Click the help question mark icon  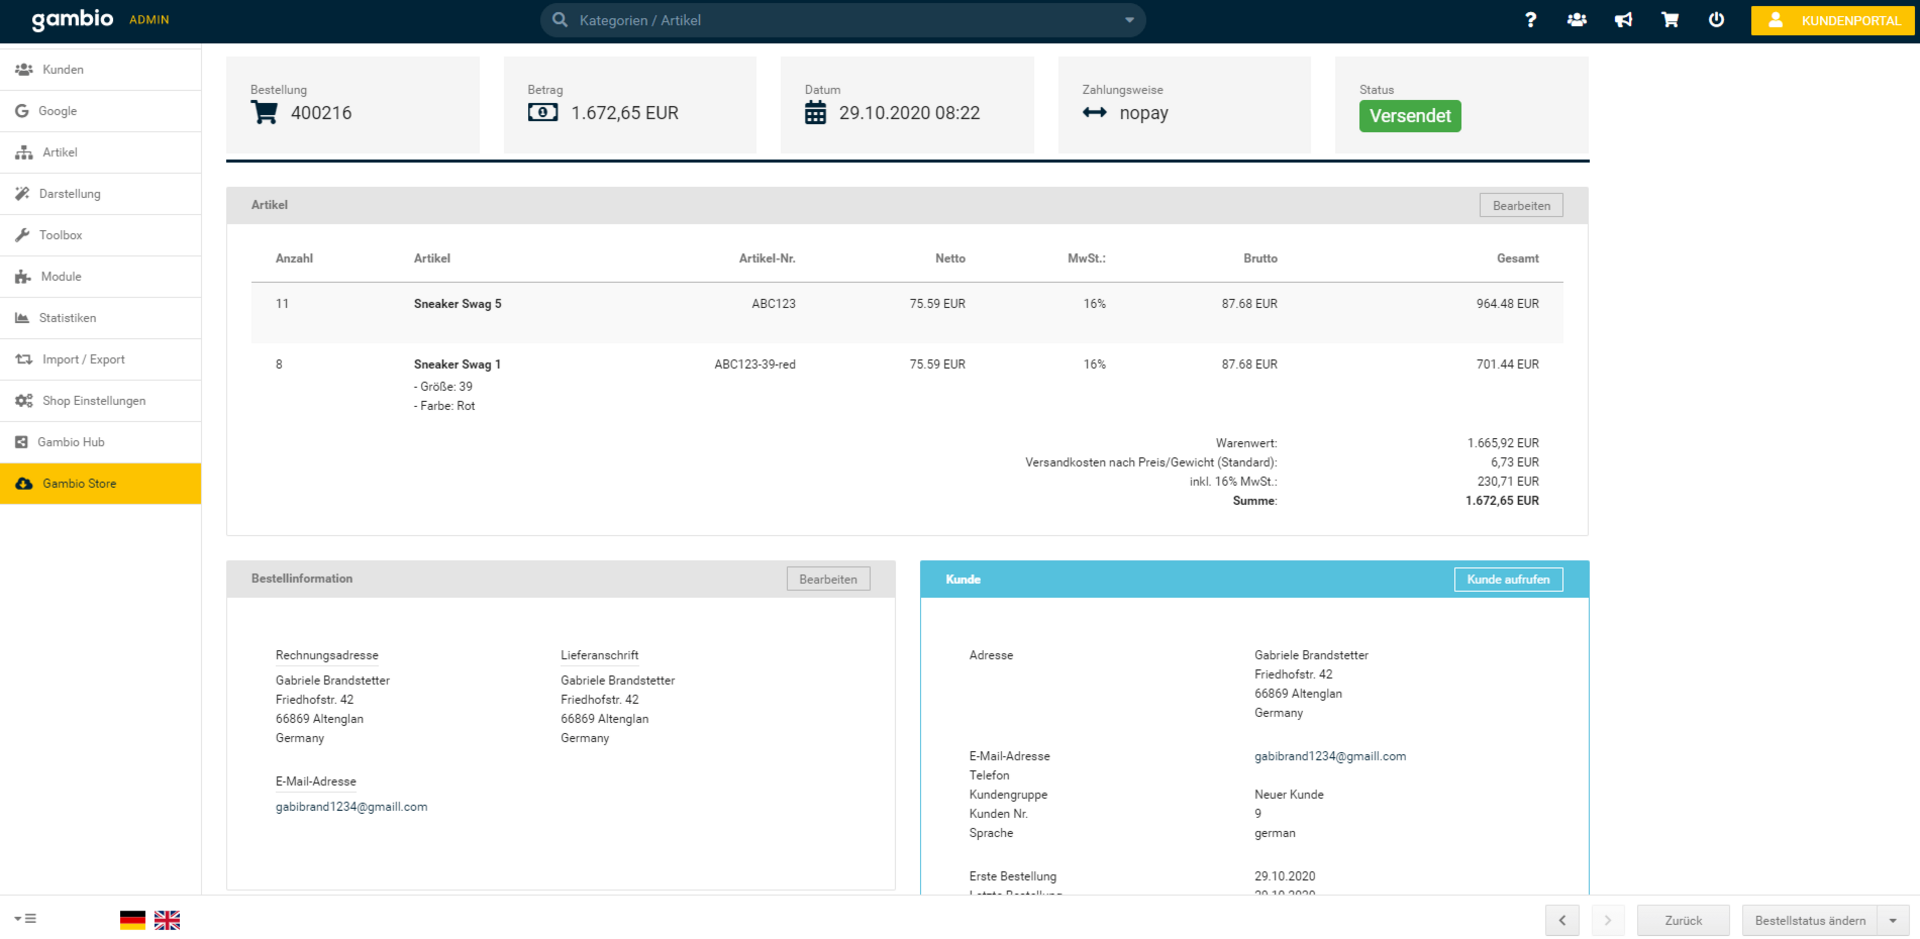[x=1530, y=20]
